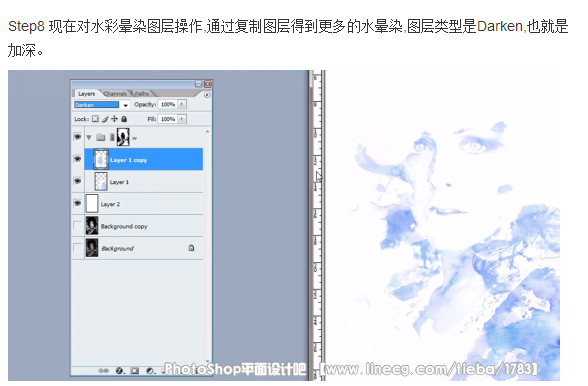Switch to the Channels tab
The width and height of the screenshot is (588, 386).
click(x=115, y=93)
